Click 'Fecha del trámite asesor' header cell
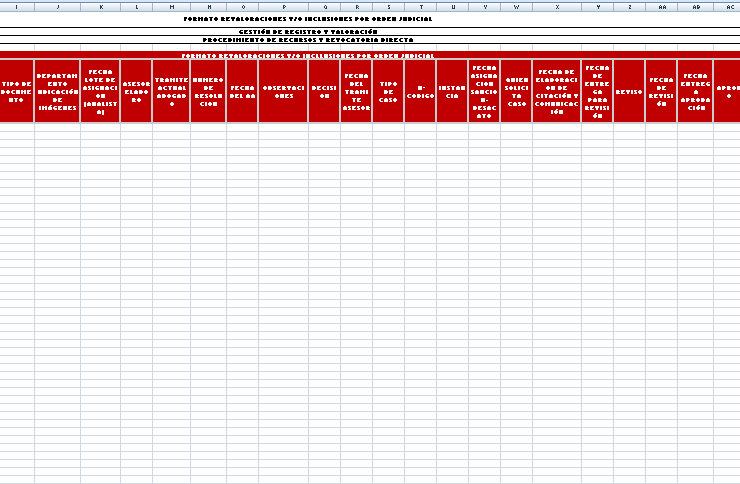 tap(356, 91)
